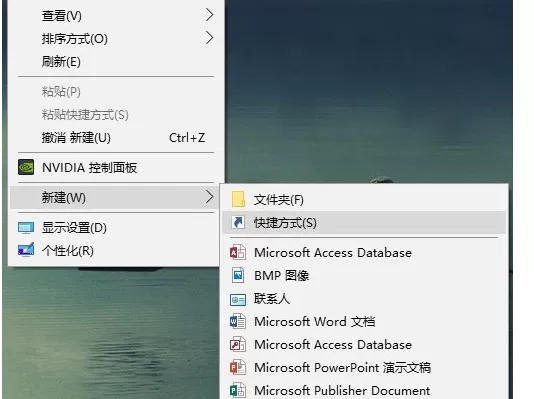Image resolution: width=534 pixels, height=399 pixels.
Task: Click the Publisher document icon
Action: tap(238, 390)
